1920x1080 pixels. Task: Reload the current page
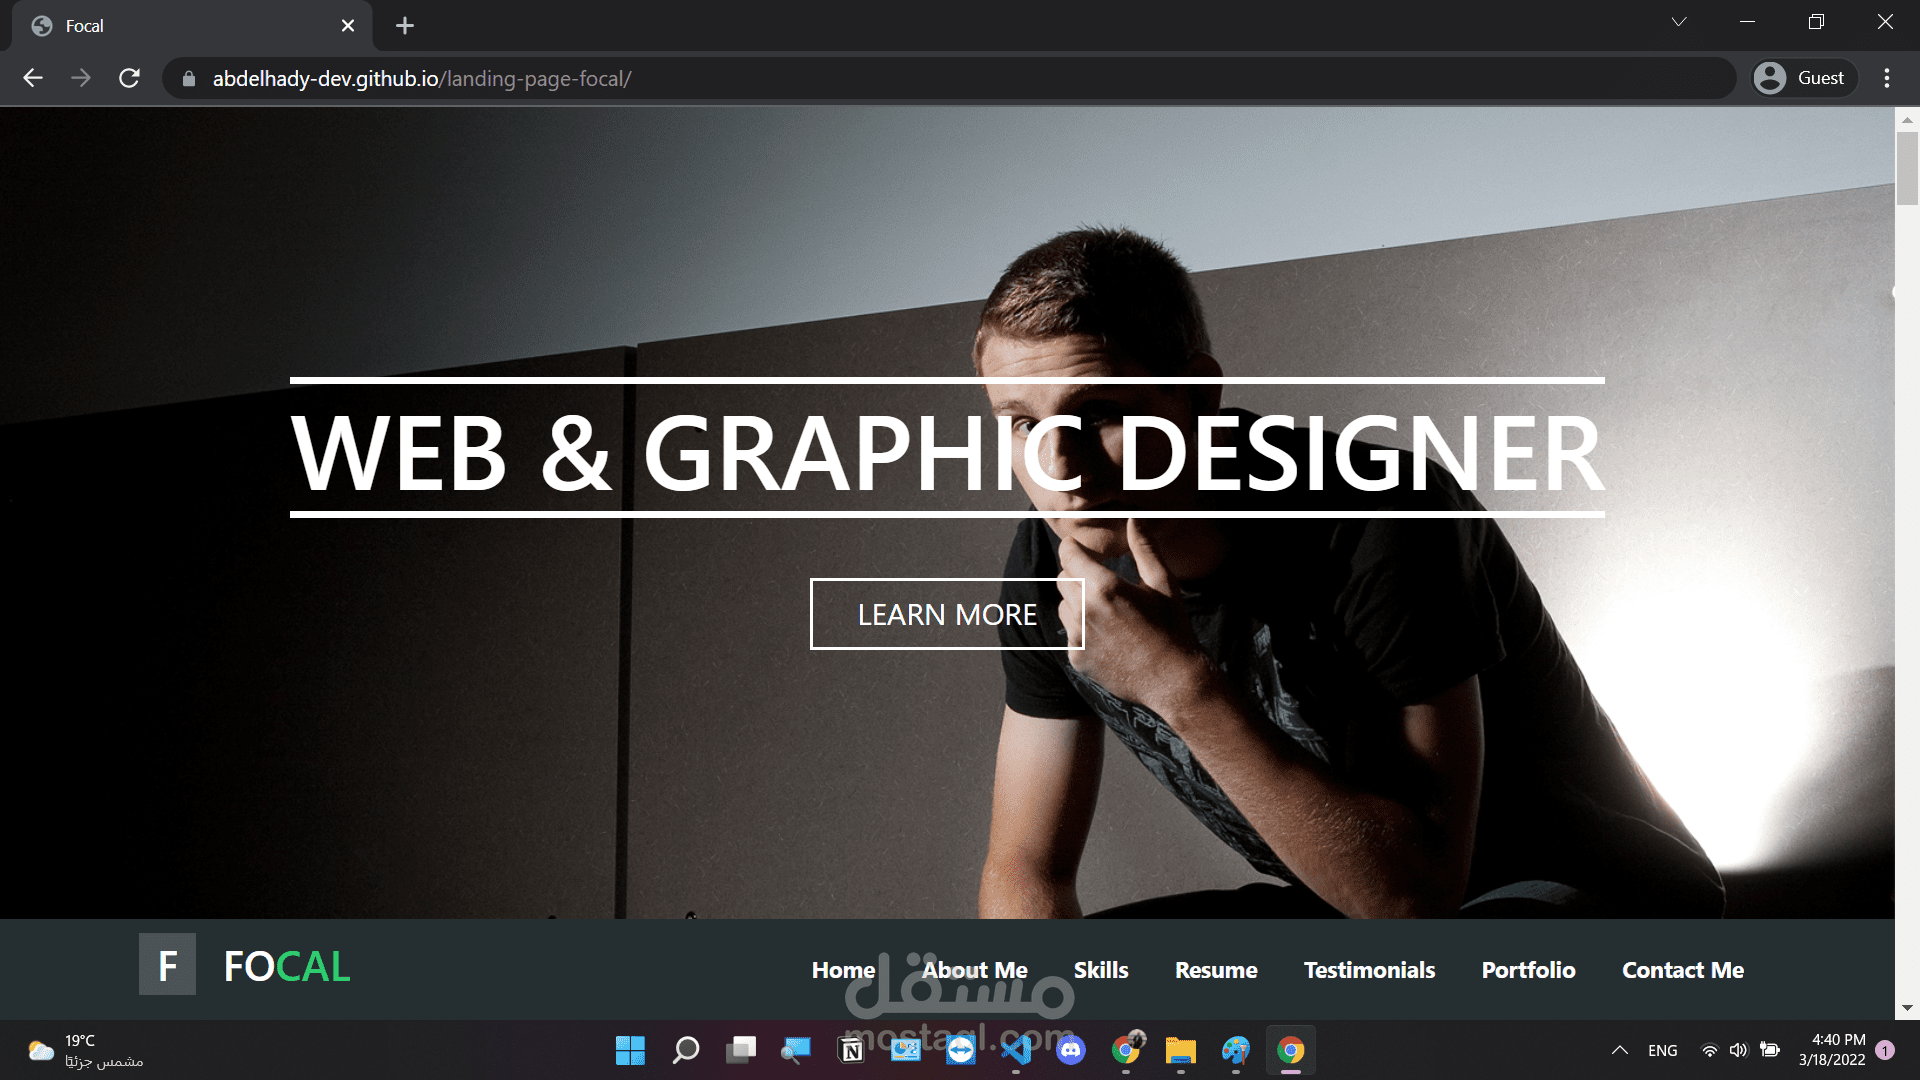click(x=129, y=77)
